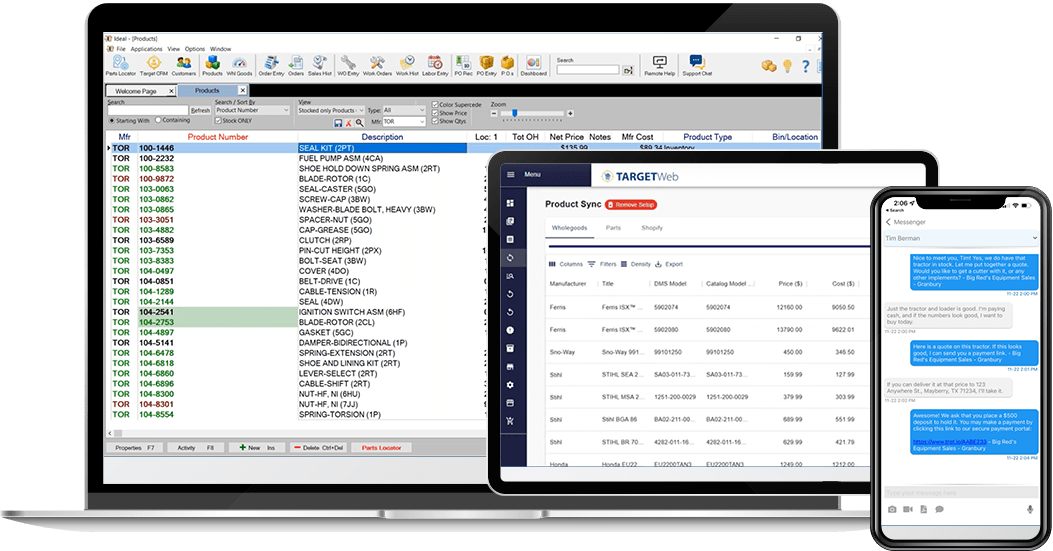Viewport: 1053px width, 551px height.
Task: Open File menu in Ideal
Action: click(121, 49)
